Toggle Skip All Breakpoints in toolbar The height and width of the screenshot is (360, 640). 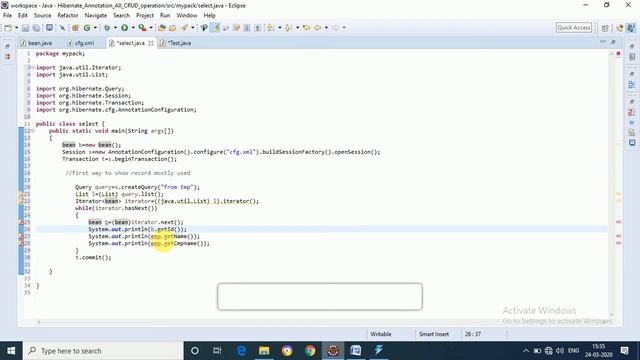(x=62, y=28)
